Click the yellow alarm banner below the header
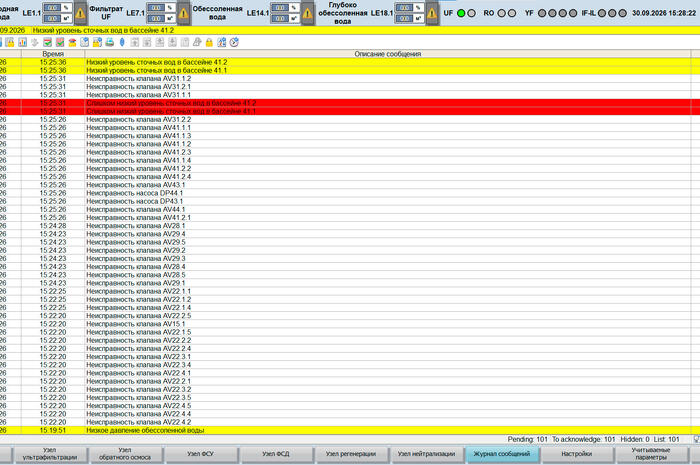 point(350,30)
